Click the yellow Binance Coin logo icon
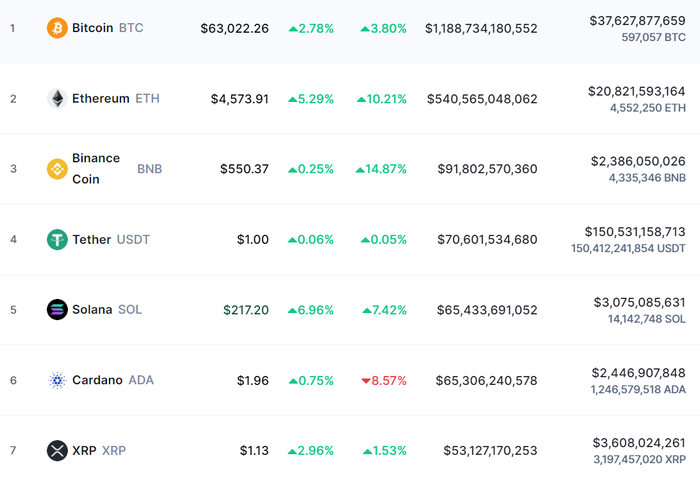This screenshot has height=485, width=700. (x=57, y=169)
